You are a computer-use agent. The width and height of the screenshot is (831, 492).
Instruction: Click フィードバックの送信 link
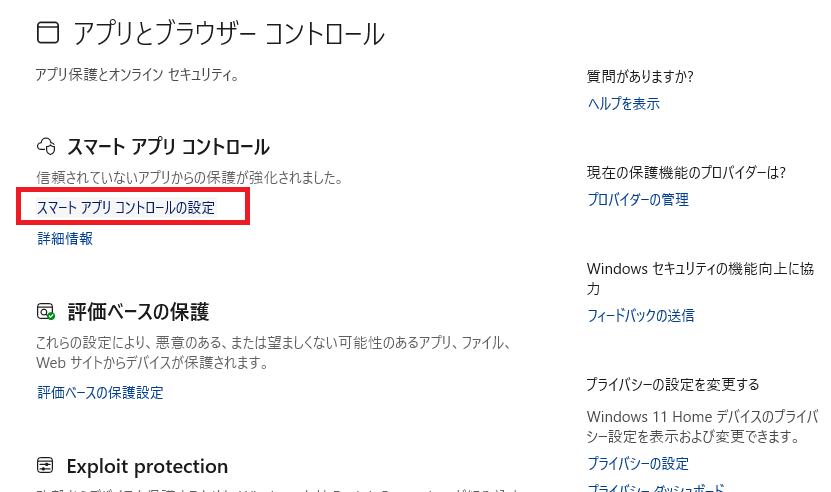[x=640, y=315]
